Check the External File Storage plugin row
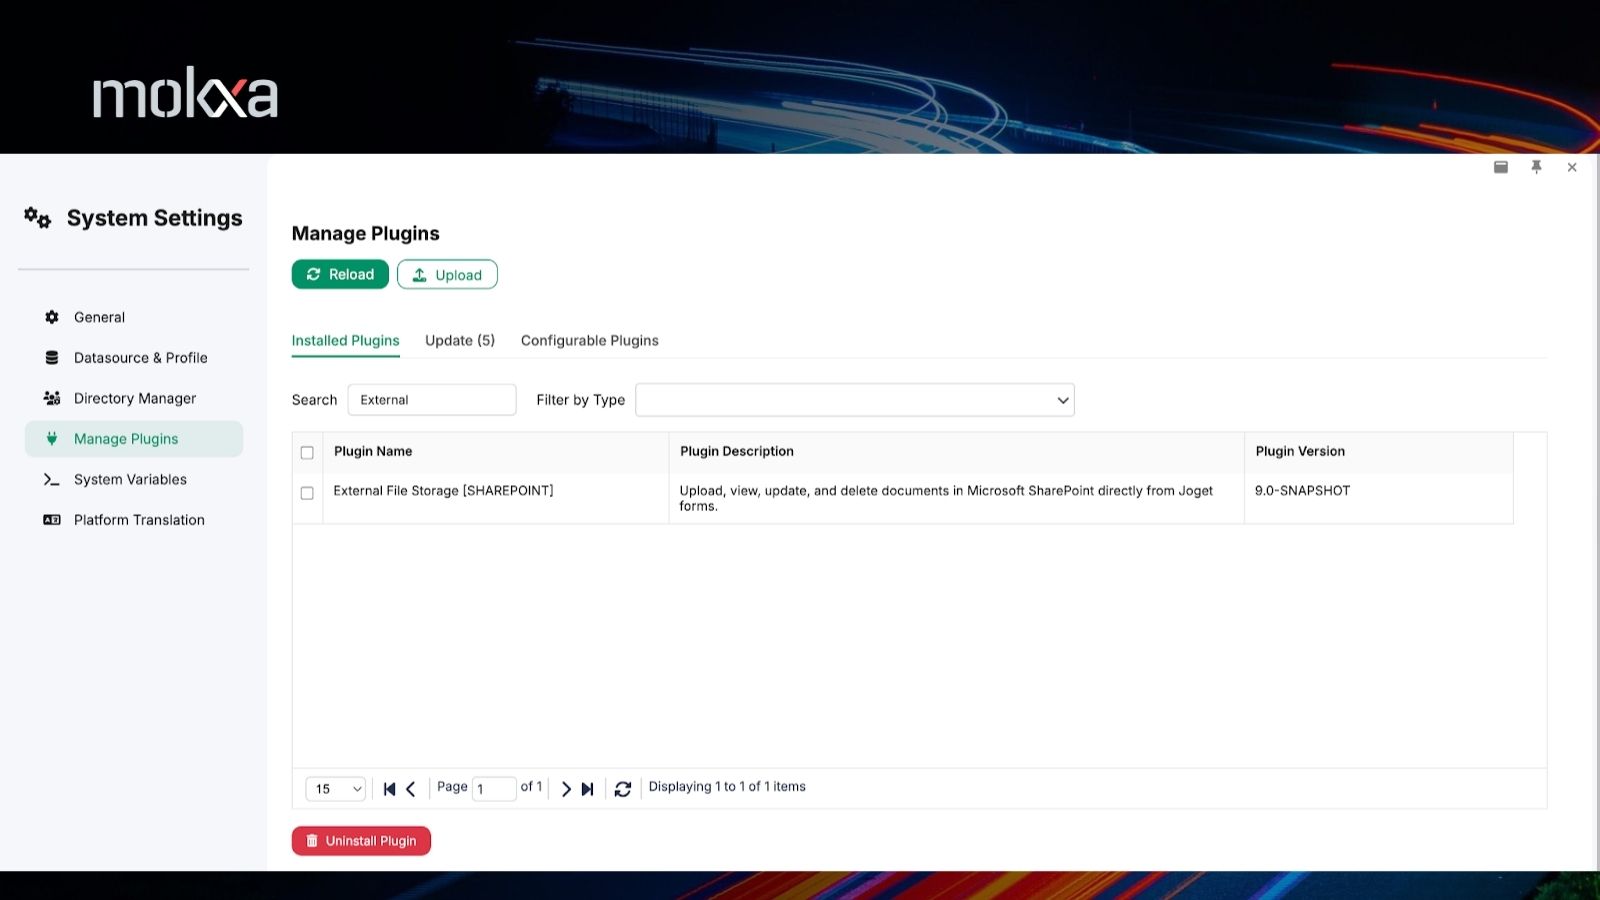The width and height of the screenshot is (1600, 900). tap(307, 493)
